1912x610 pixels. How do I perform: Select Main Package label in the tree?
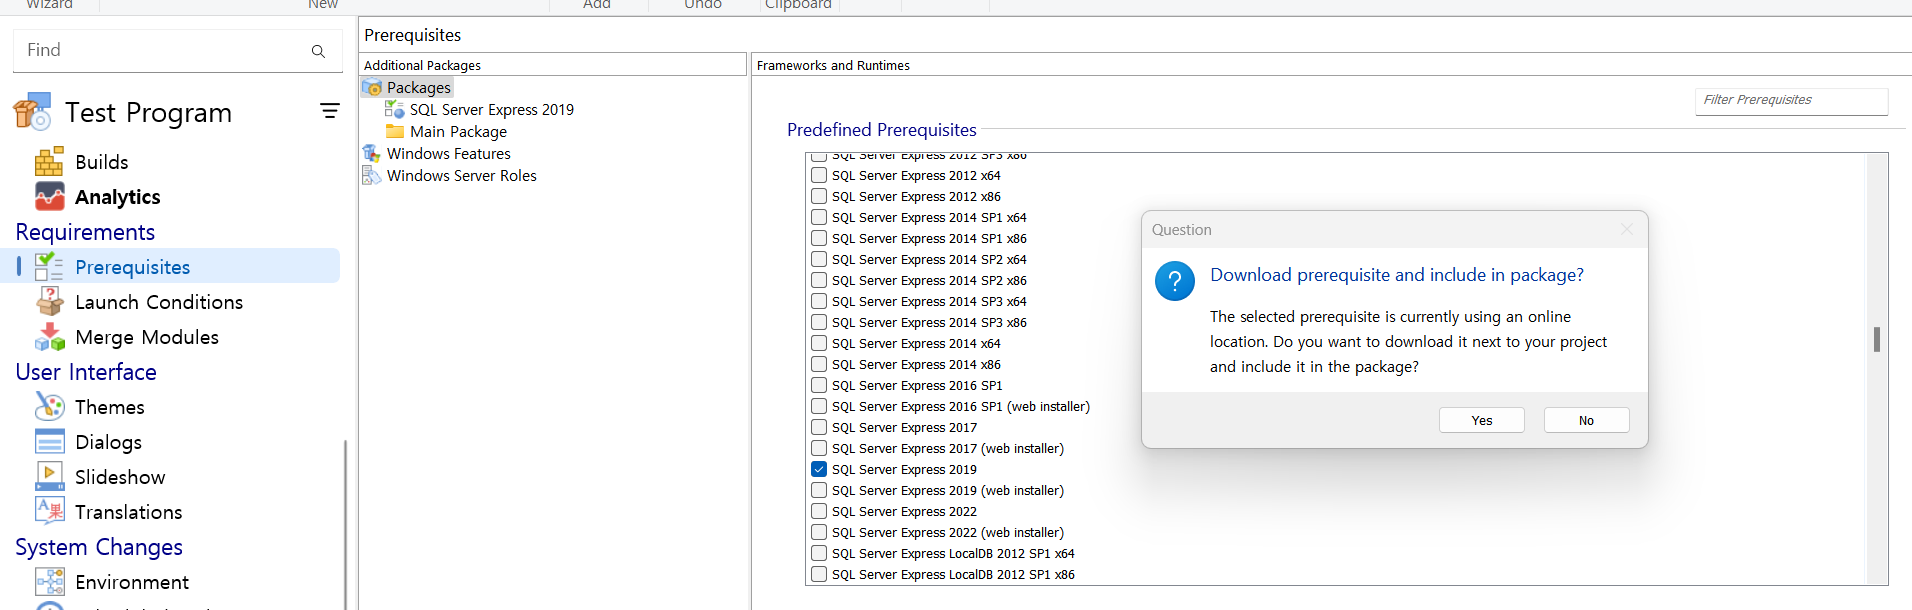point(458,132)
